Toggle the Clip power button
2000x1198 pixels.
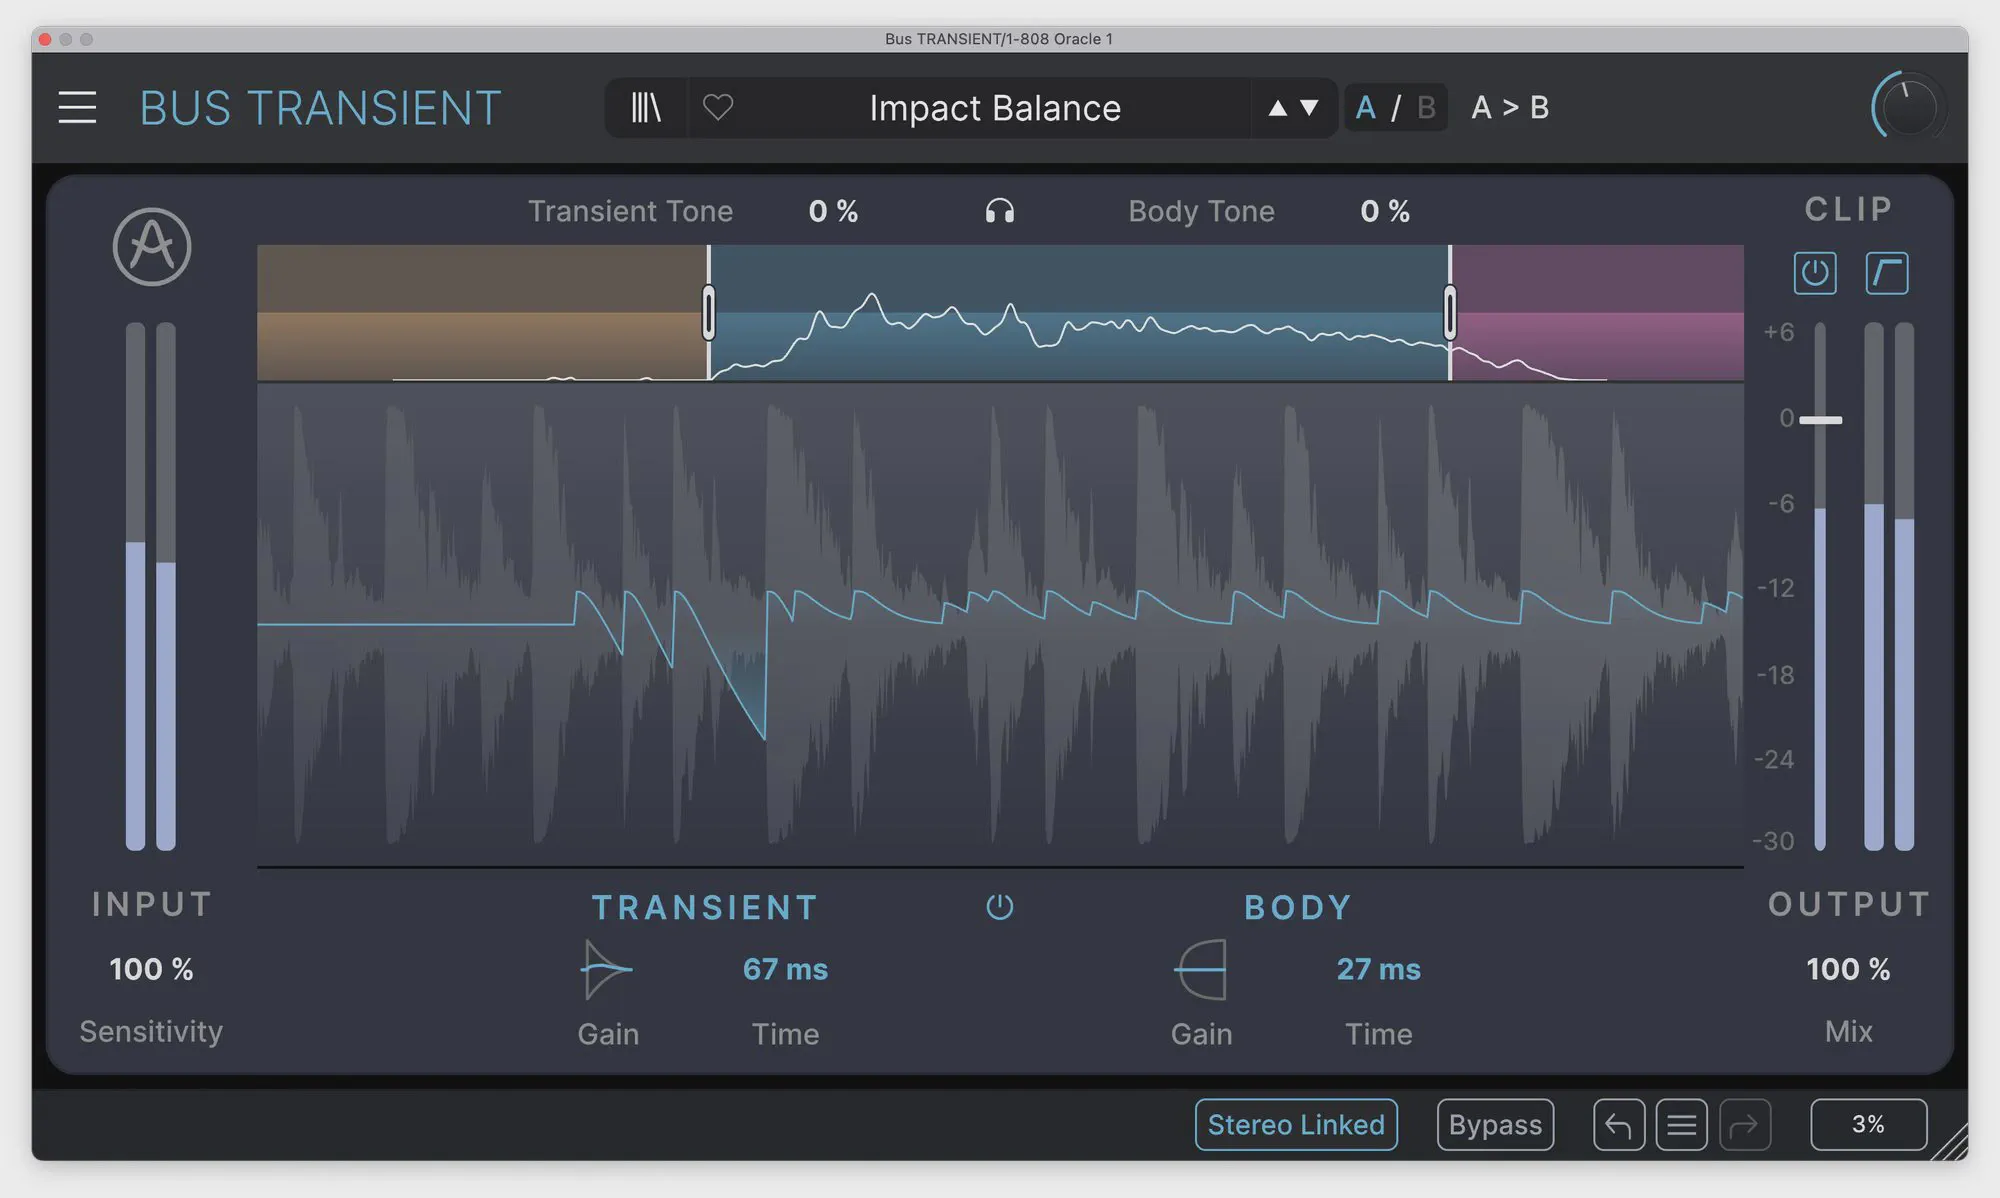click(x=1814, y=273)
